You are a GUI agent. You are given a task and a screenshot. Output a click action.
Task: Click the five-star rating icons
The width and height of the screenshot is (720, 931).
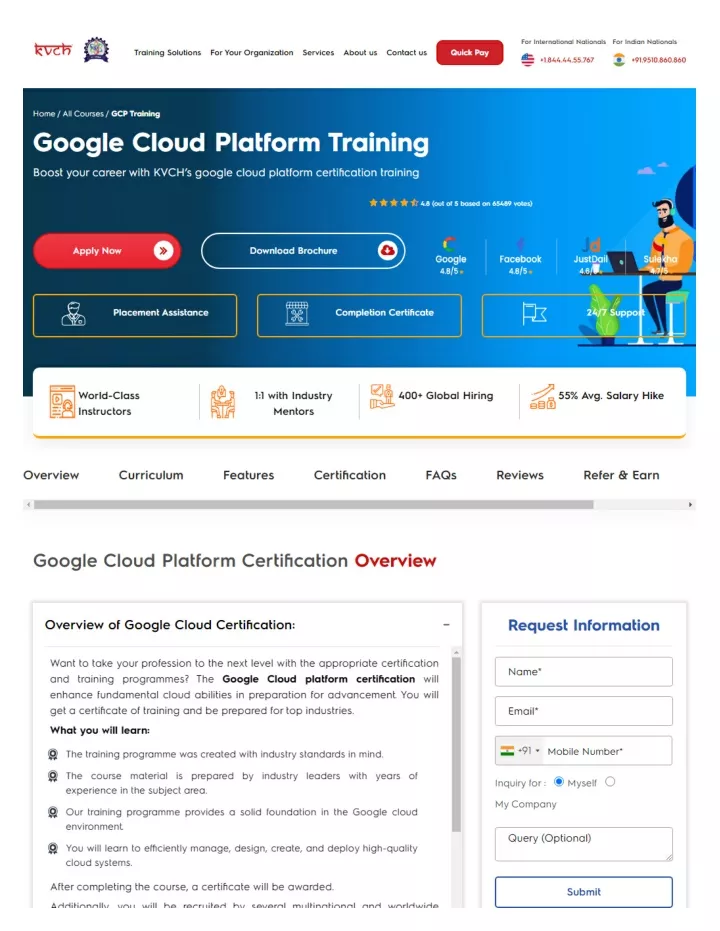[394, 203]
